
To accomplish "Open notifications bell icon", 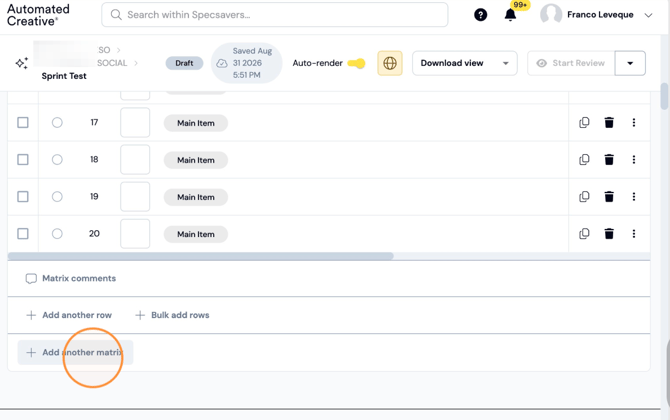I will 510,15.
